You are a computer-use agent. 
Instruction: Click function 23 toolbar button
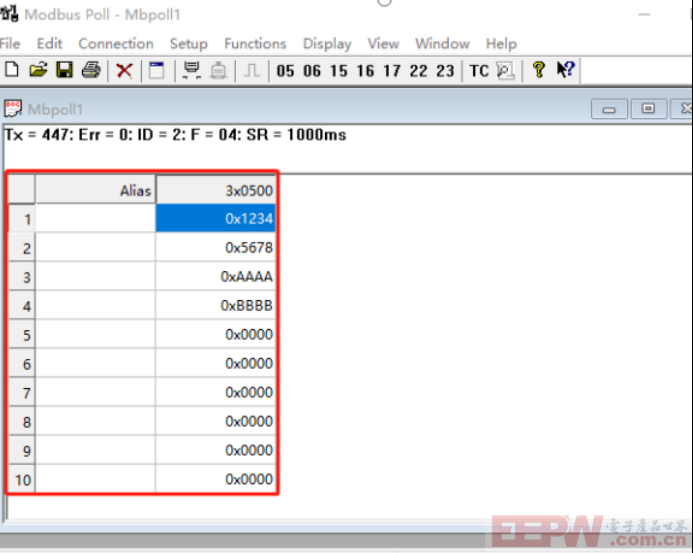point(445,71)
